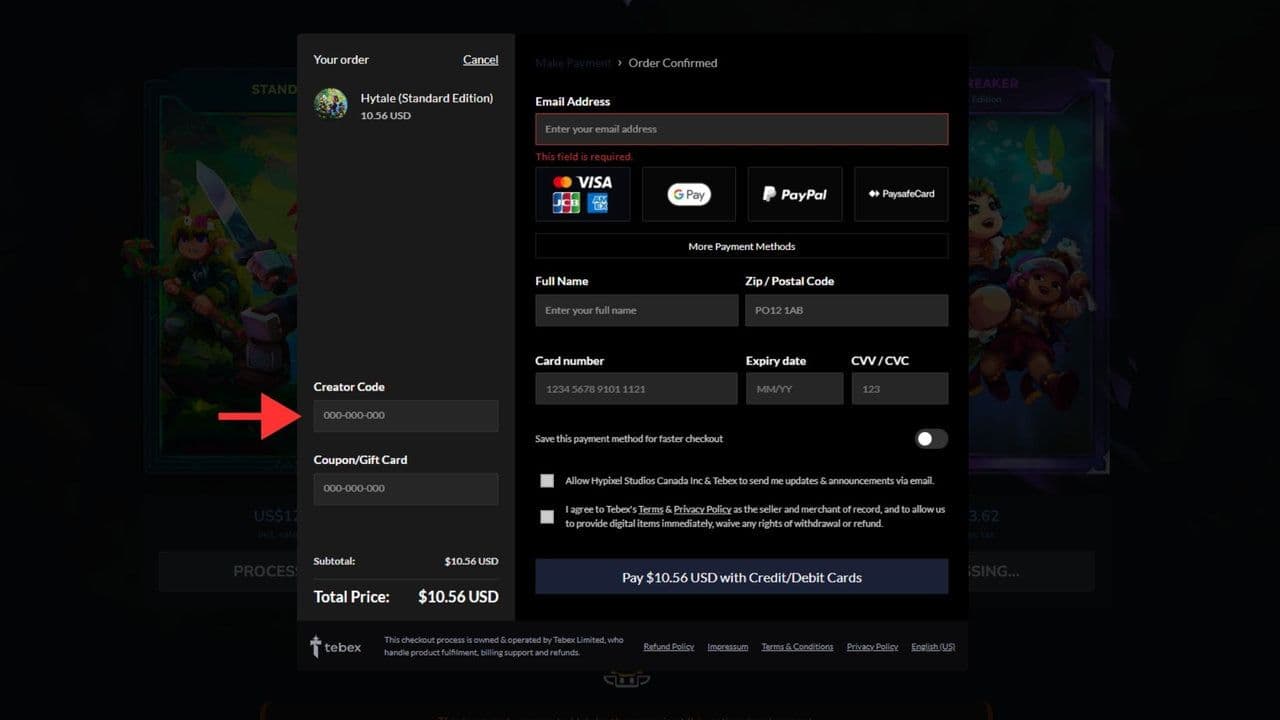This screenshot has height=720, width=1280.
Task: Select the Visa/Mastercard card payment option
Action: tap(582, 194)
